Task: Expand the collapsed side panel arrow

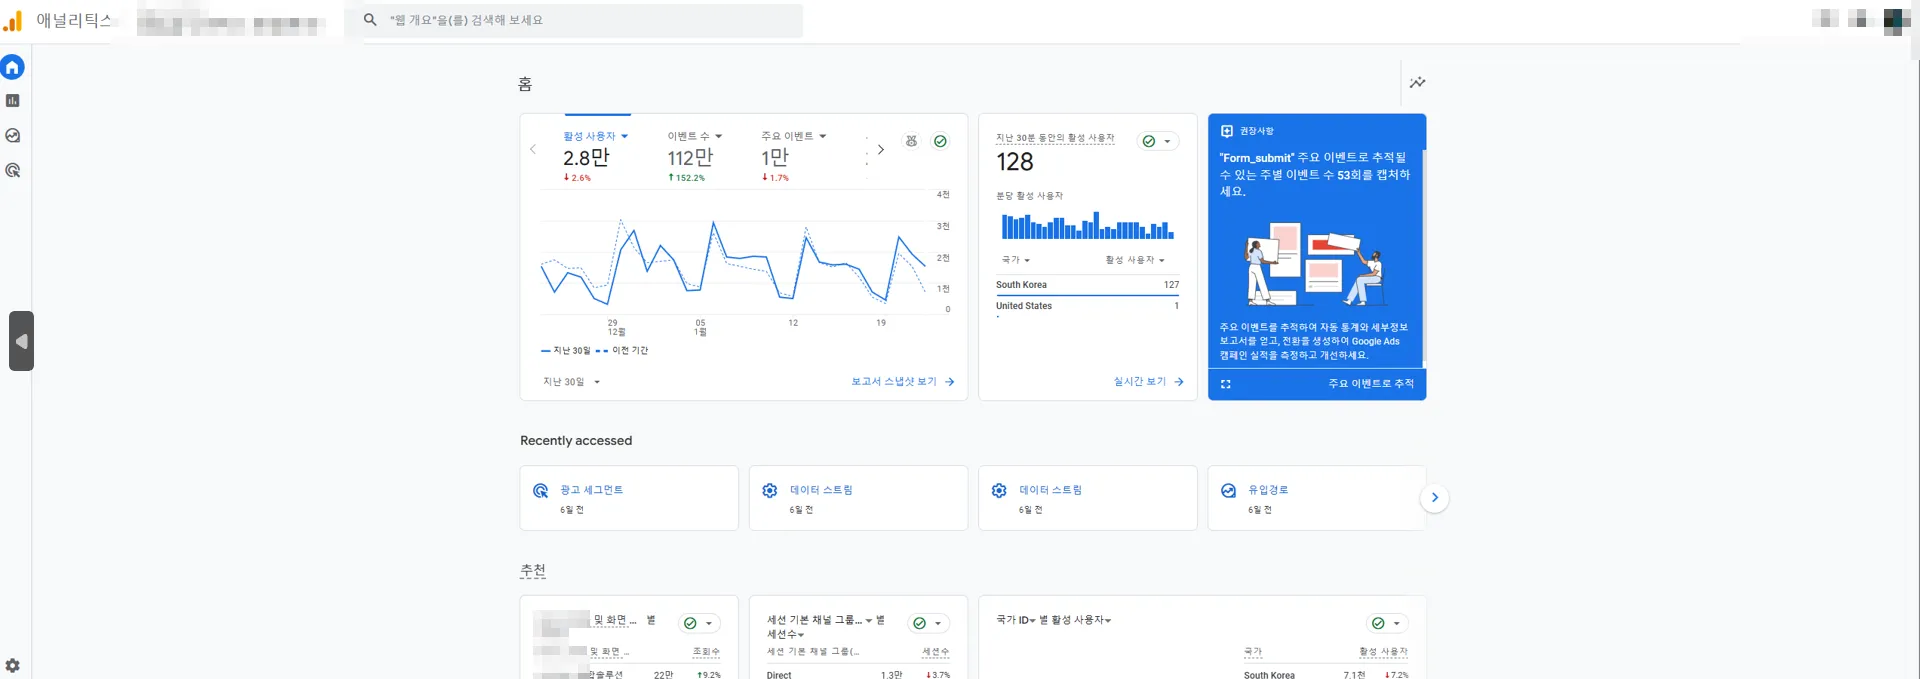Action: click(21, 341)
